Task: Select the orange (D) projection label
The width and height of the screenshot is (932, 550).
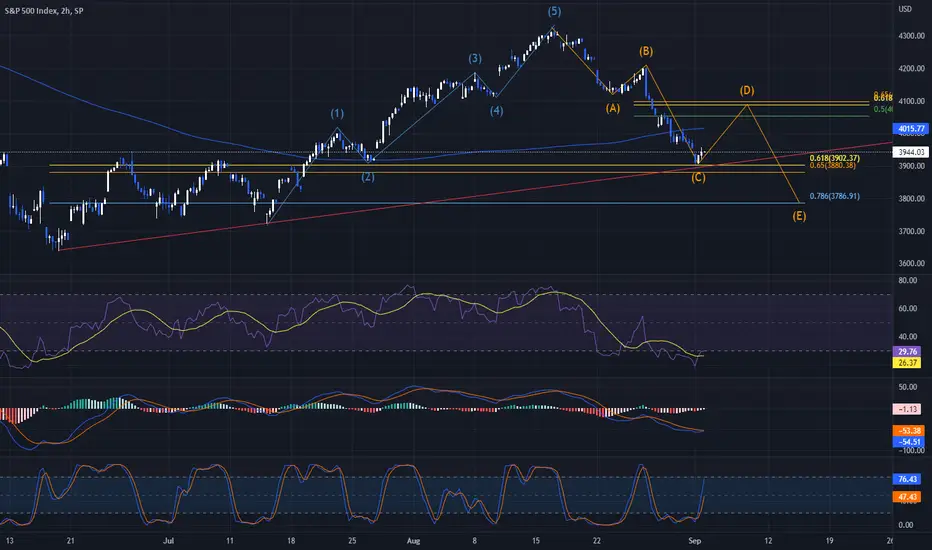Action: pyautogui.click(x=747, y=90)
